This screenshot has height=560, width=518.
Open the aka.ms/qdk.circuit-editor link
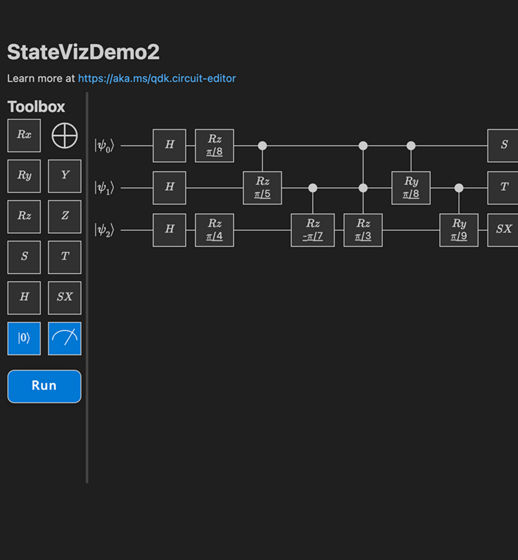tap(157, 78)
